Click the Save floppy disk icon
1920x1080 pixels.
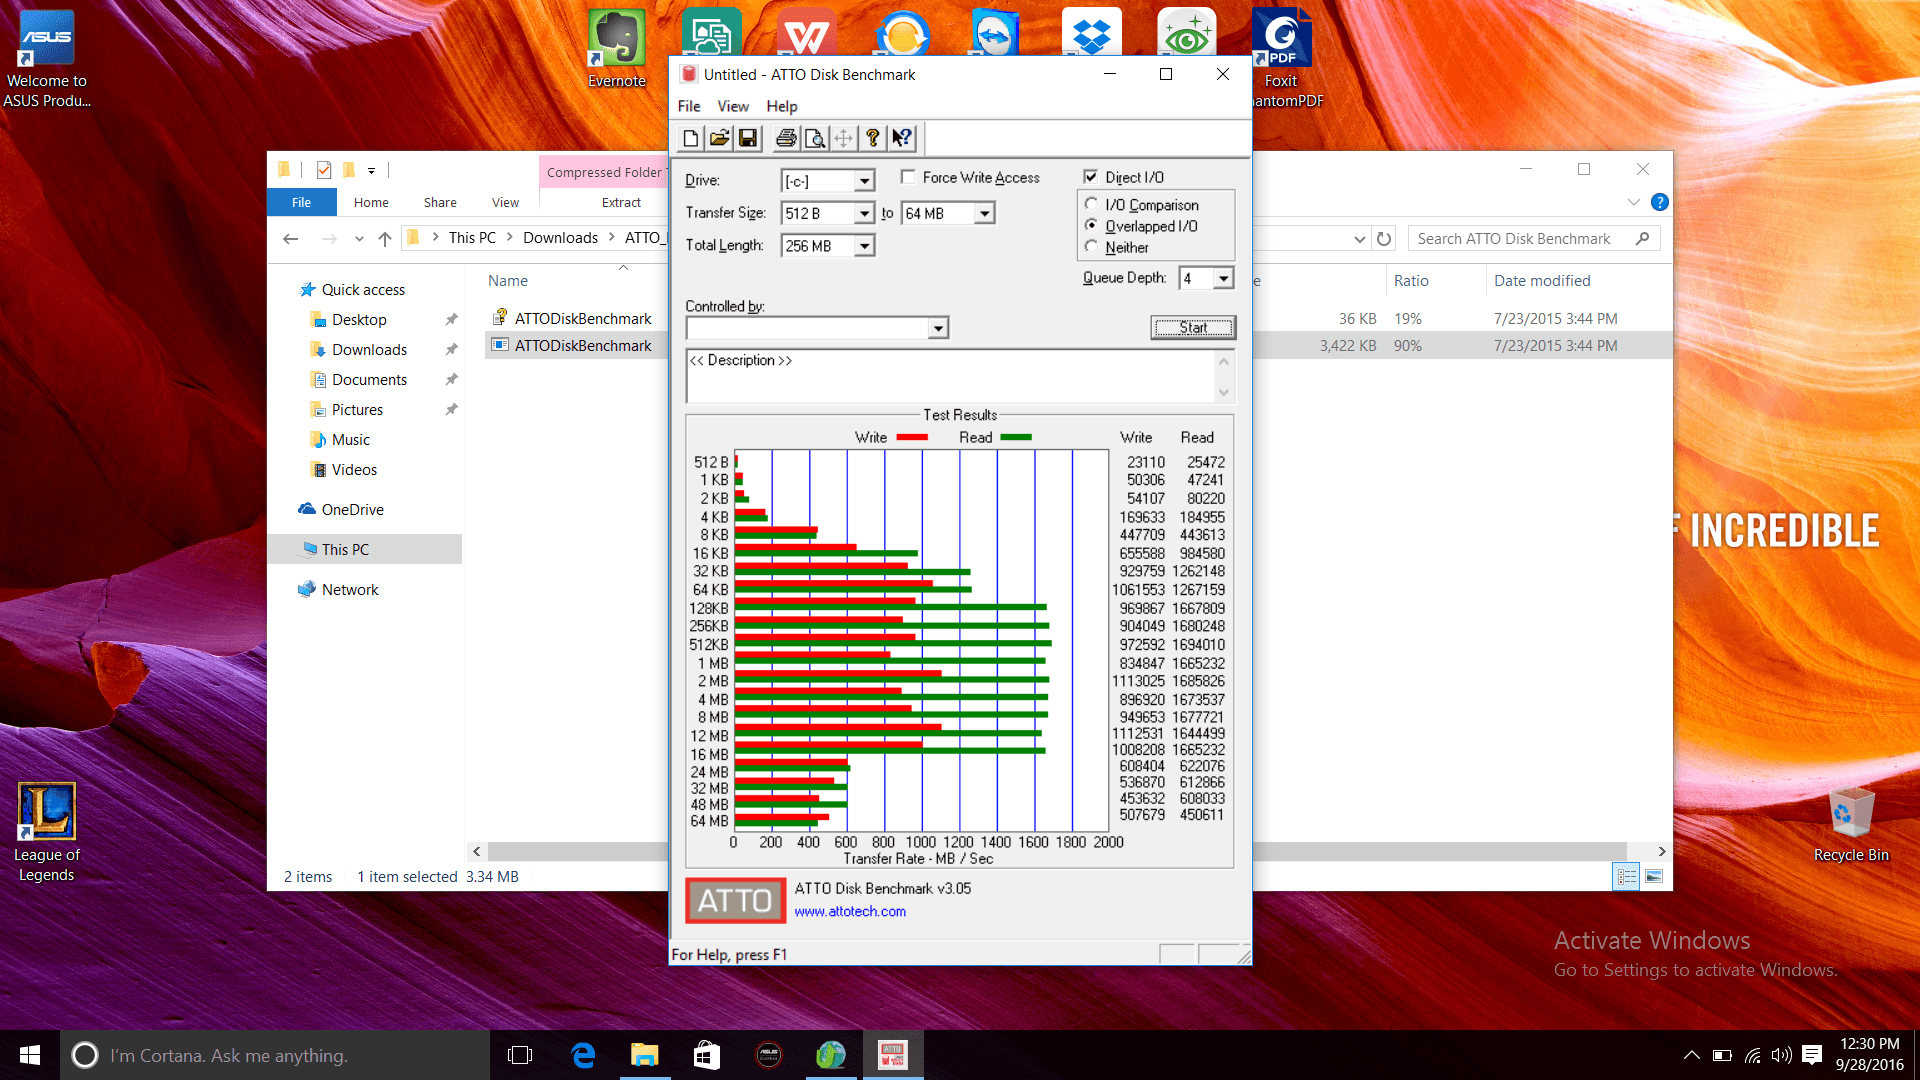[748, 138]
